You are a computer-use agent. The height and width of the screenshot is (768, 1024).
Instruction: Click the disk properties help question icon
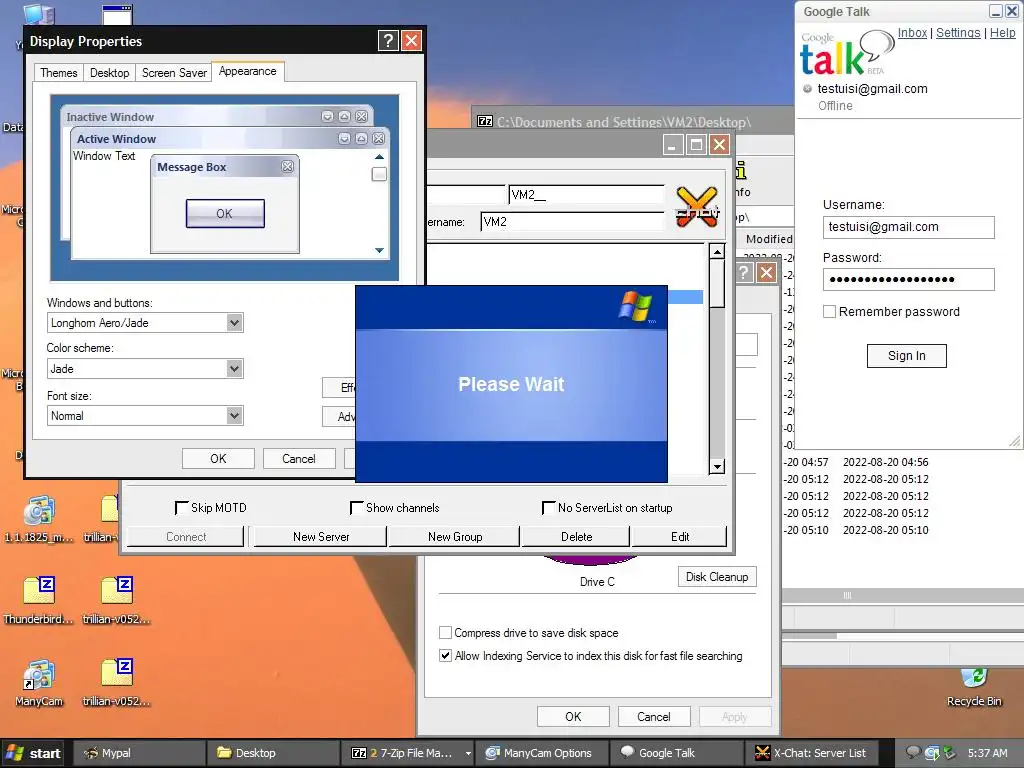click(744, 272)
